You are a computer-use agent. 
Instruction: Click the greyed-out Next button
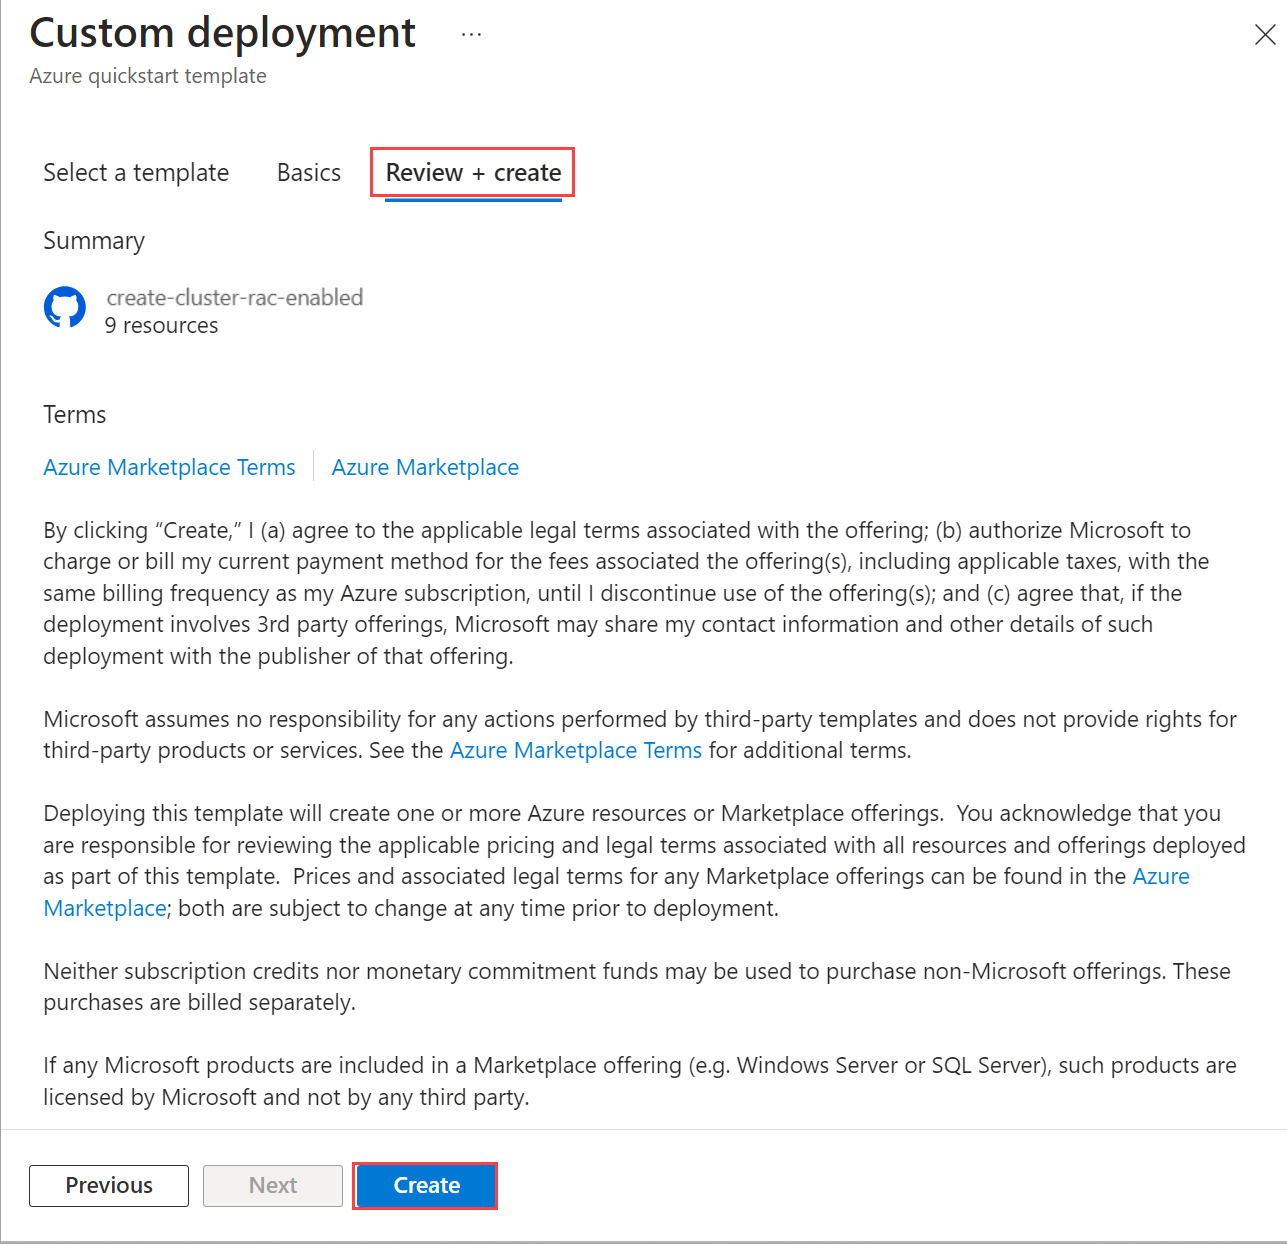coord(273,1185)
